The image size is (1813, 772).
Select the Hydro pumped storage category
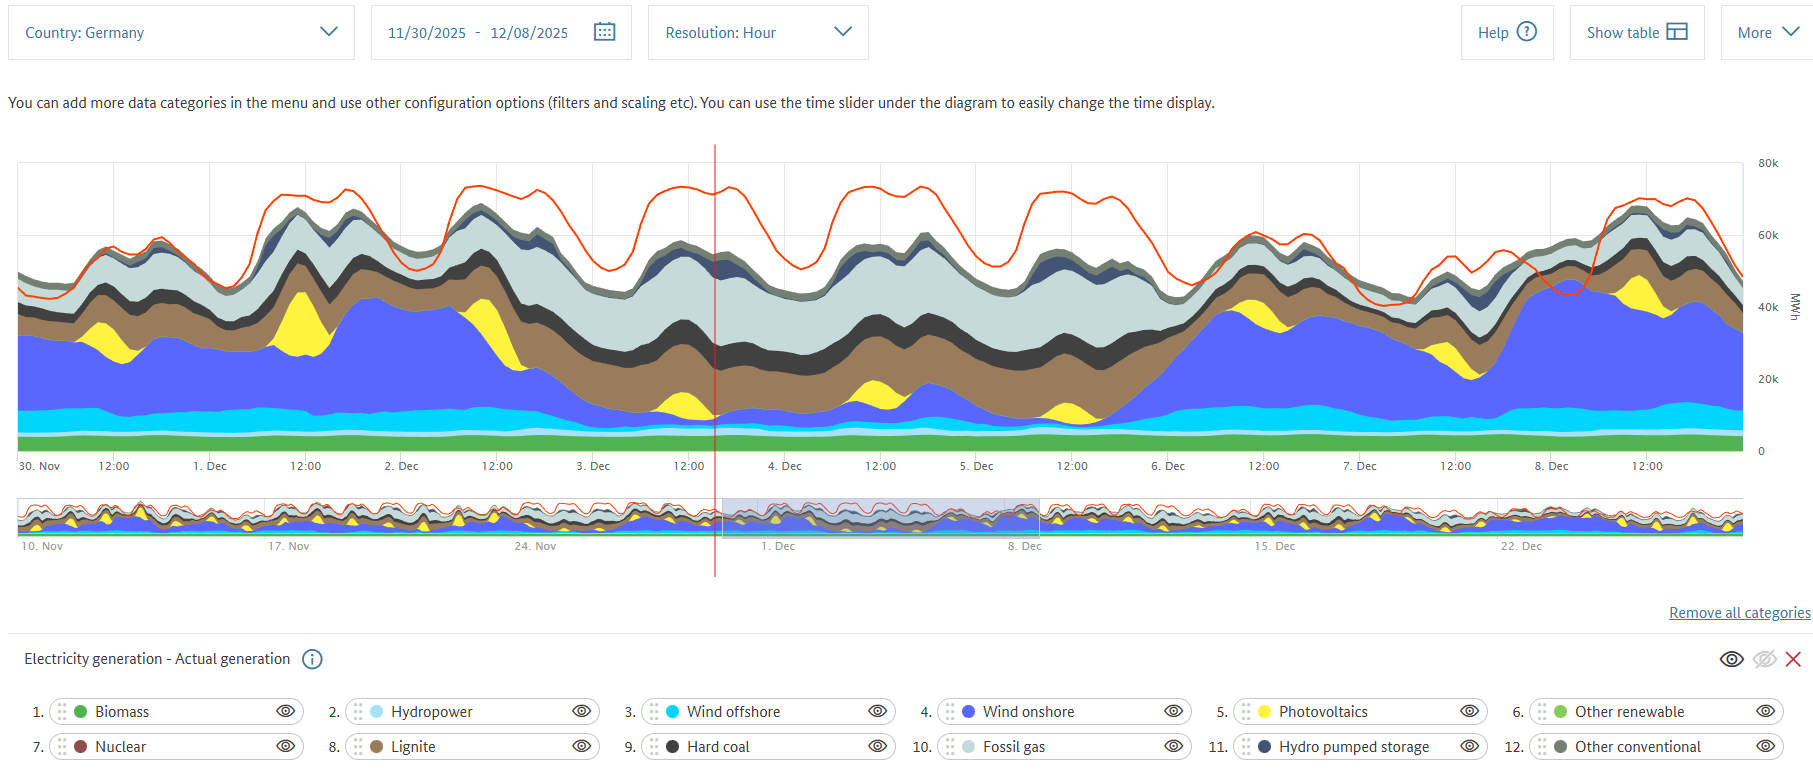(x=1353, y=747)
